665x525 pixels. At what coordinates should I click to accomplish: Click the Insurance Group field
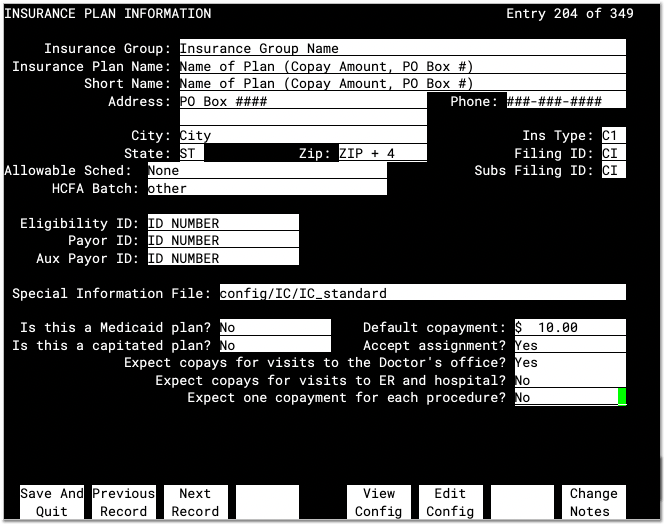(402, 47)
